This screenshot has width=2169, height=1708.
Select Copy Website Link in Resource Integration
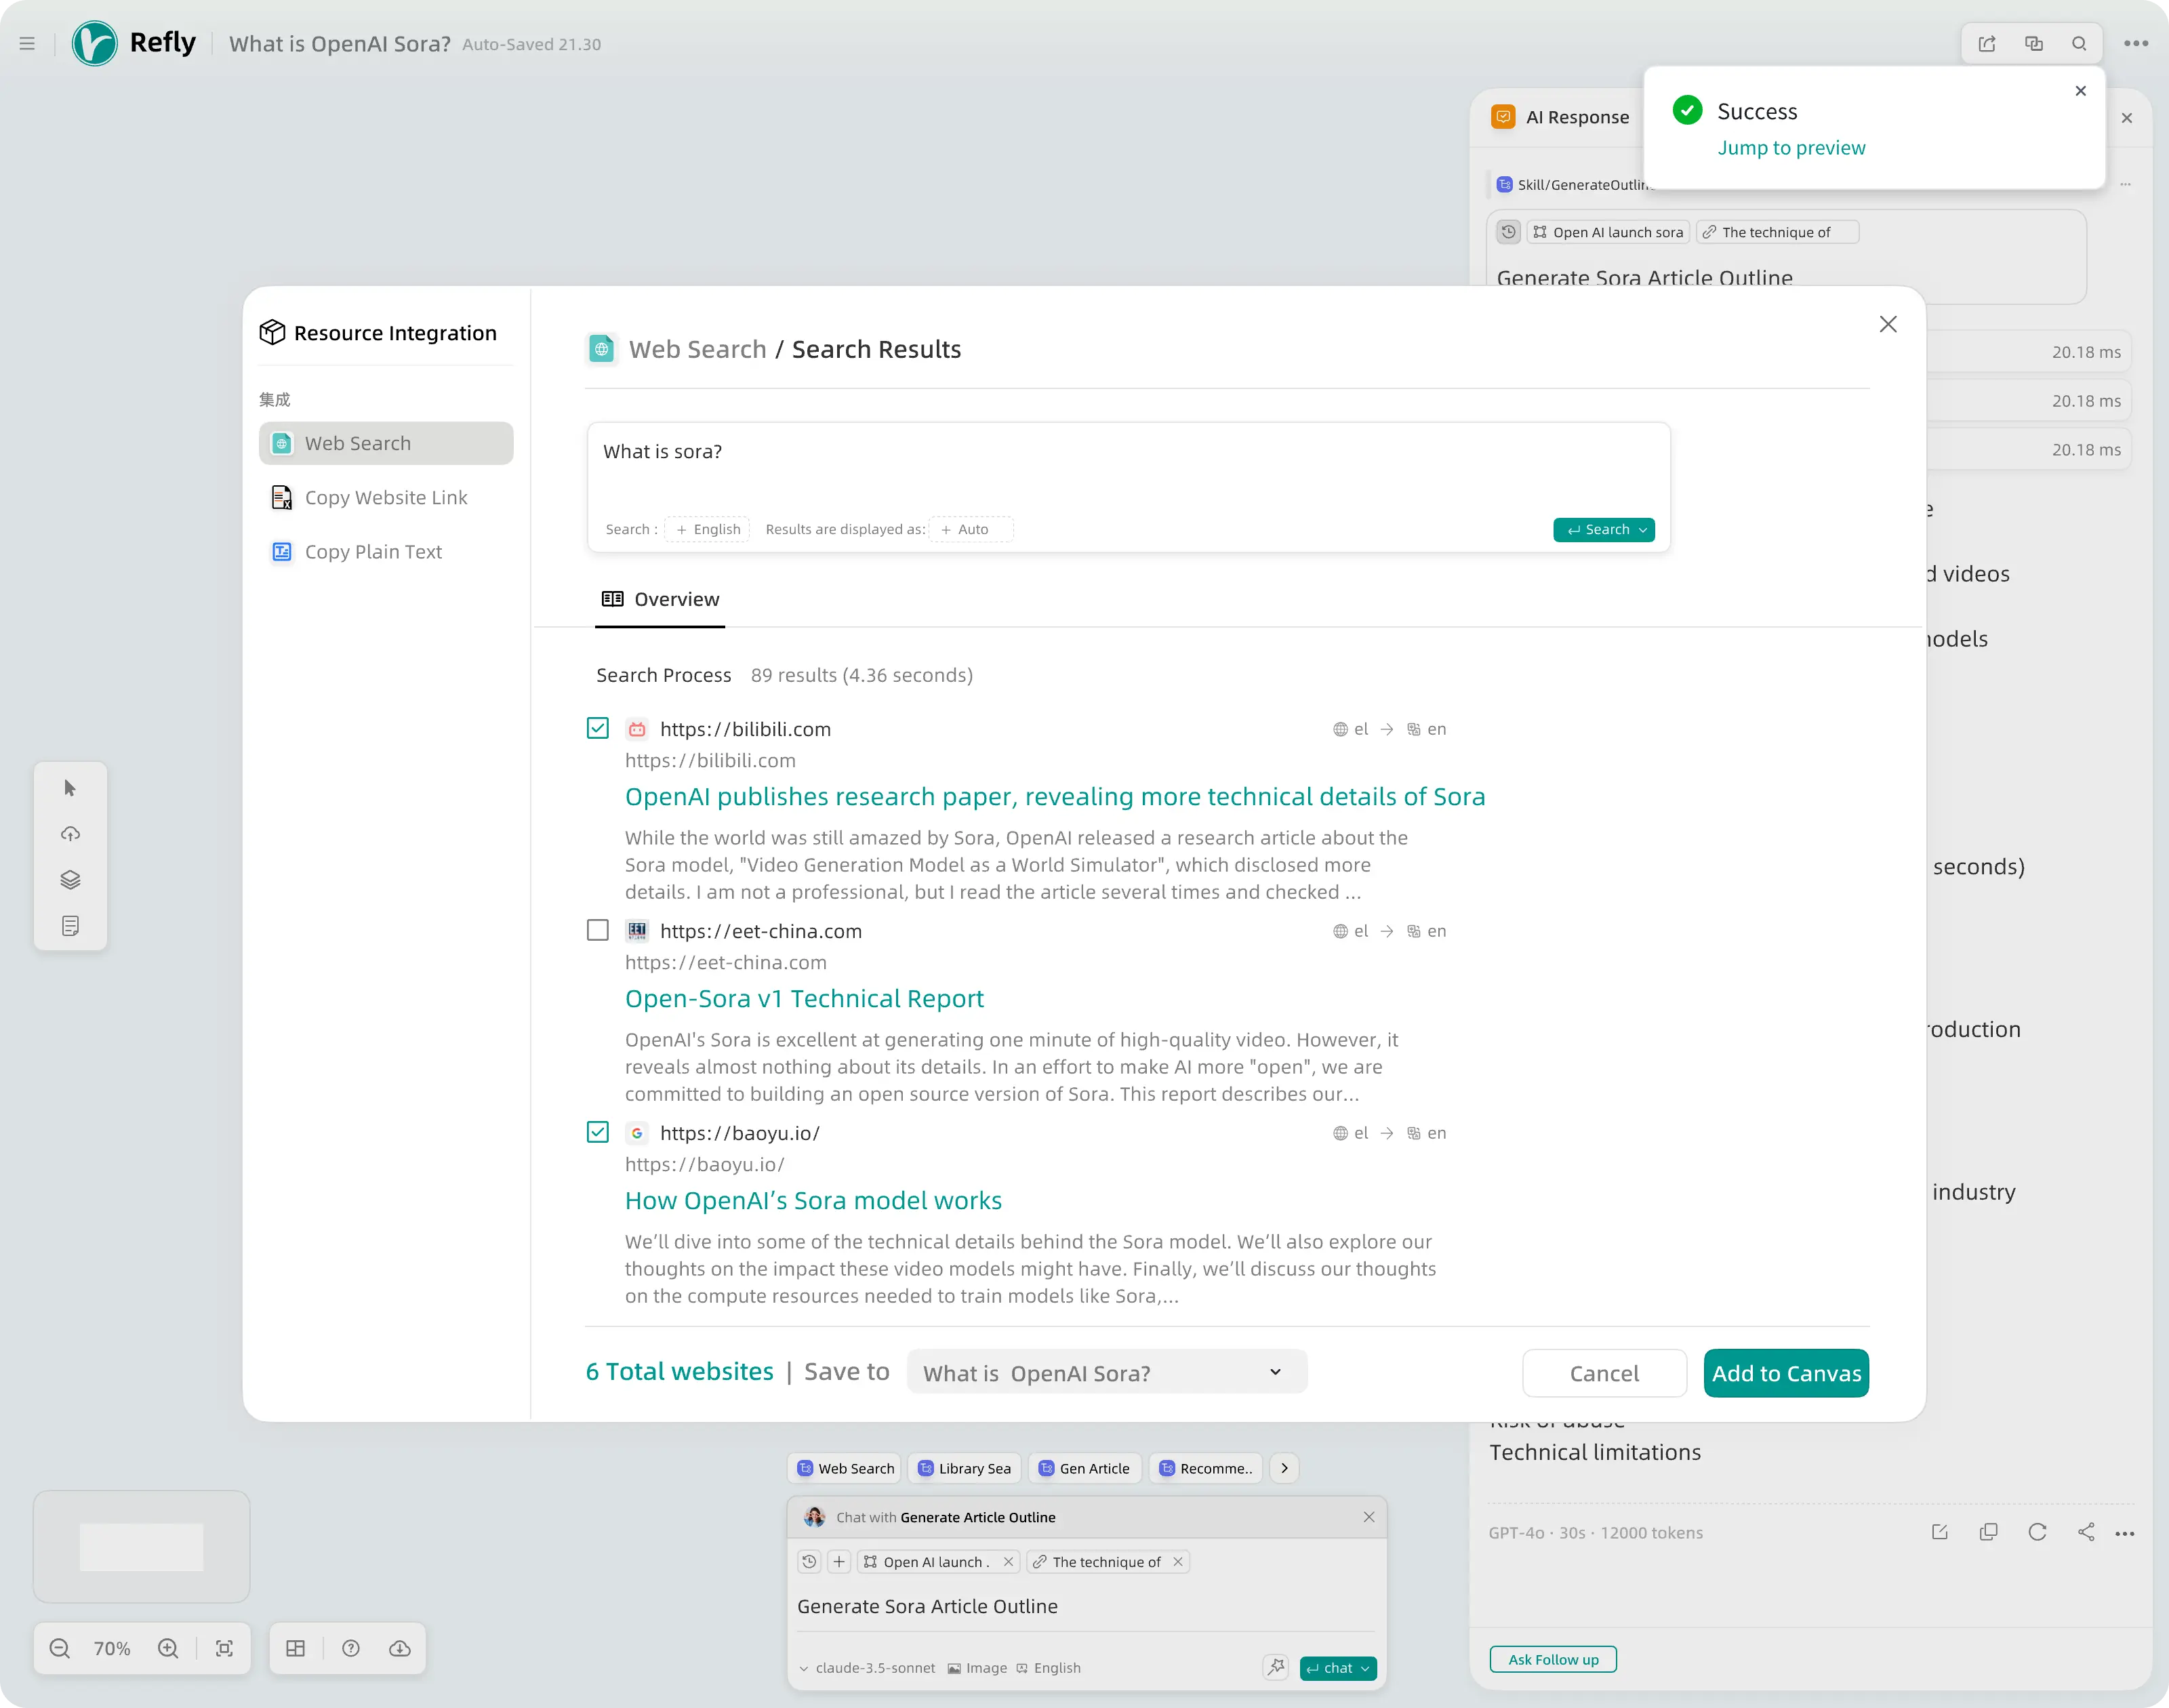(x=385, y=497)
